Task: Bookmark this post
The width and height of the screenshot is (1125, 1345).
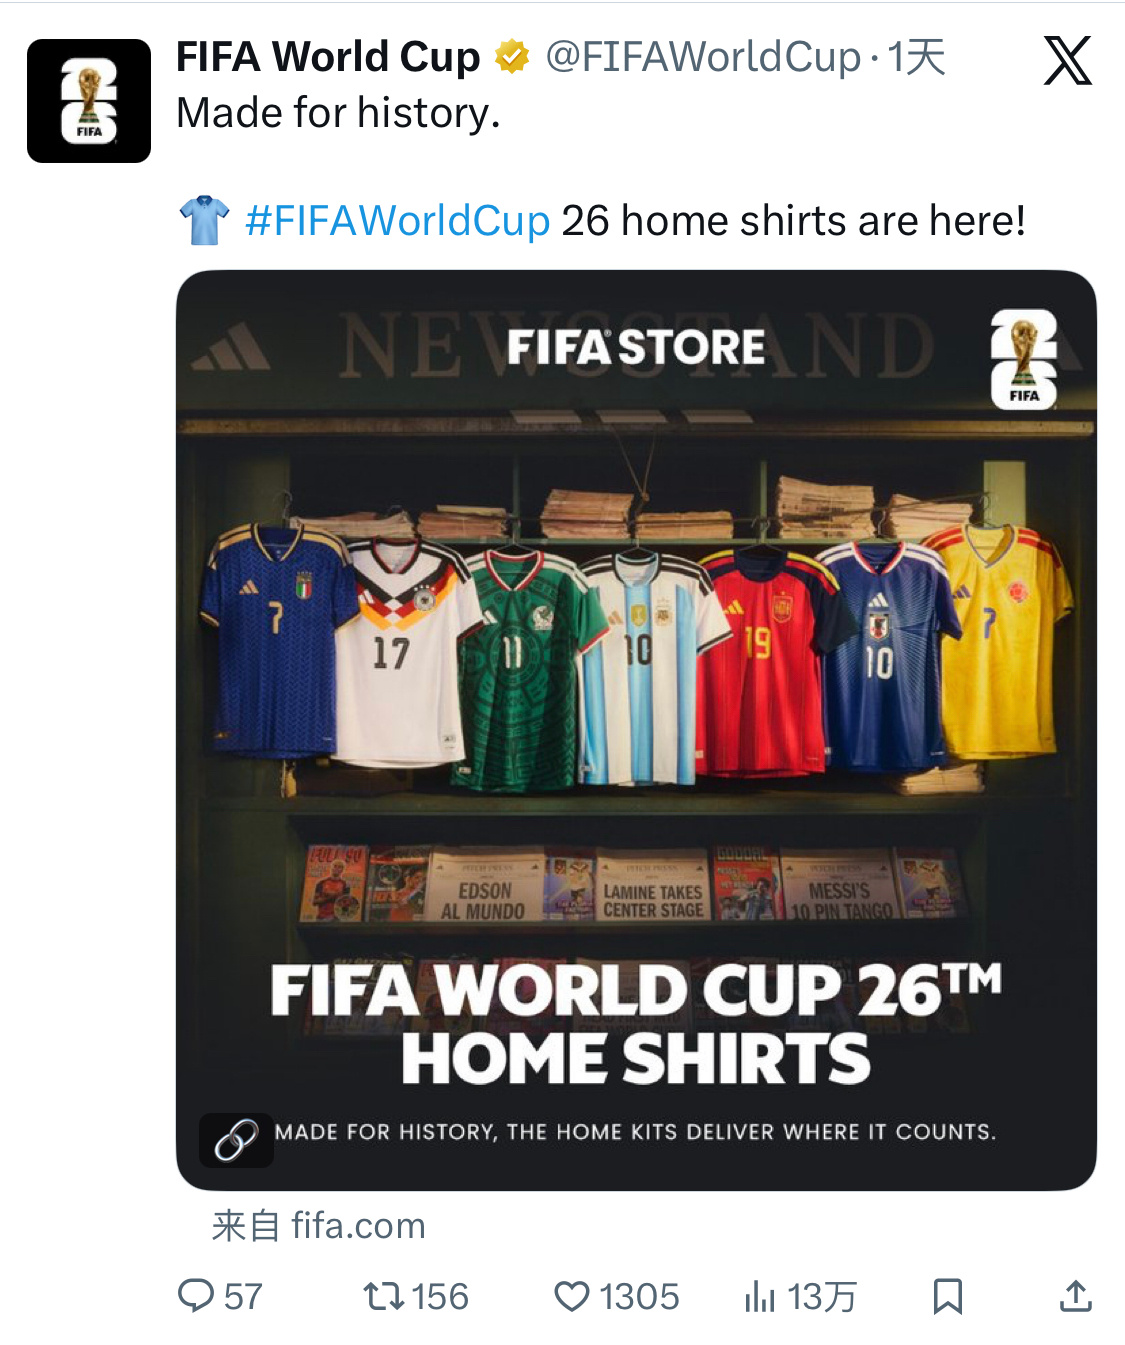Action: (x=948, y=1296)
